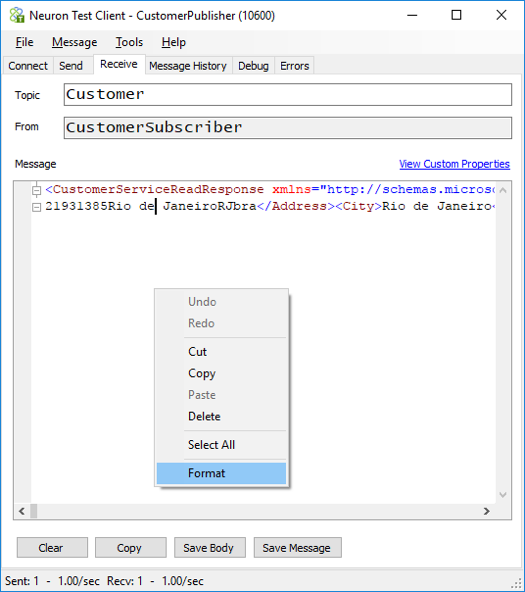Image resolution: width=525 pixels, height=592 pixels.
Task: Click the horizontal scrollbar left arrow
Action: [x=22, y=511]
